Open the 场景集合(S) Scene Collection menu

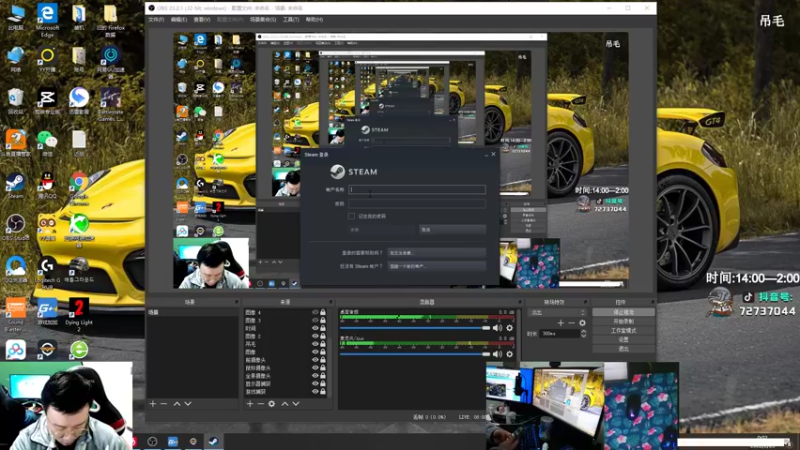pyautogui.click(x=263, y=19)
